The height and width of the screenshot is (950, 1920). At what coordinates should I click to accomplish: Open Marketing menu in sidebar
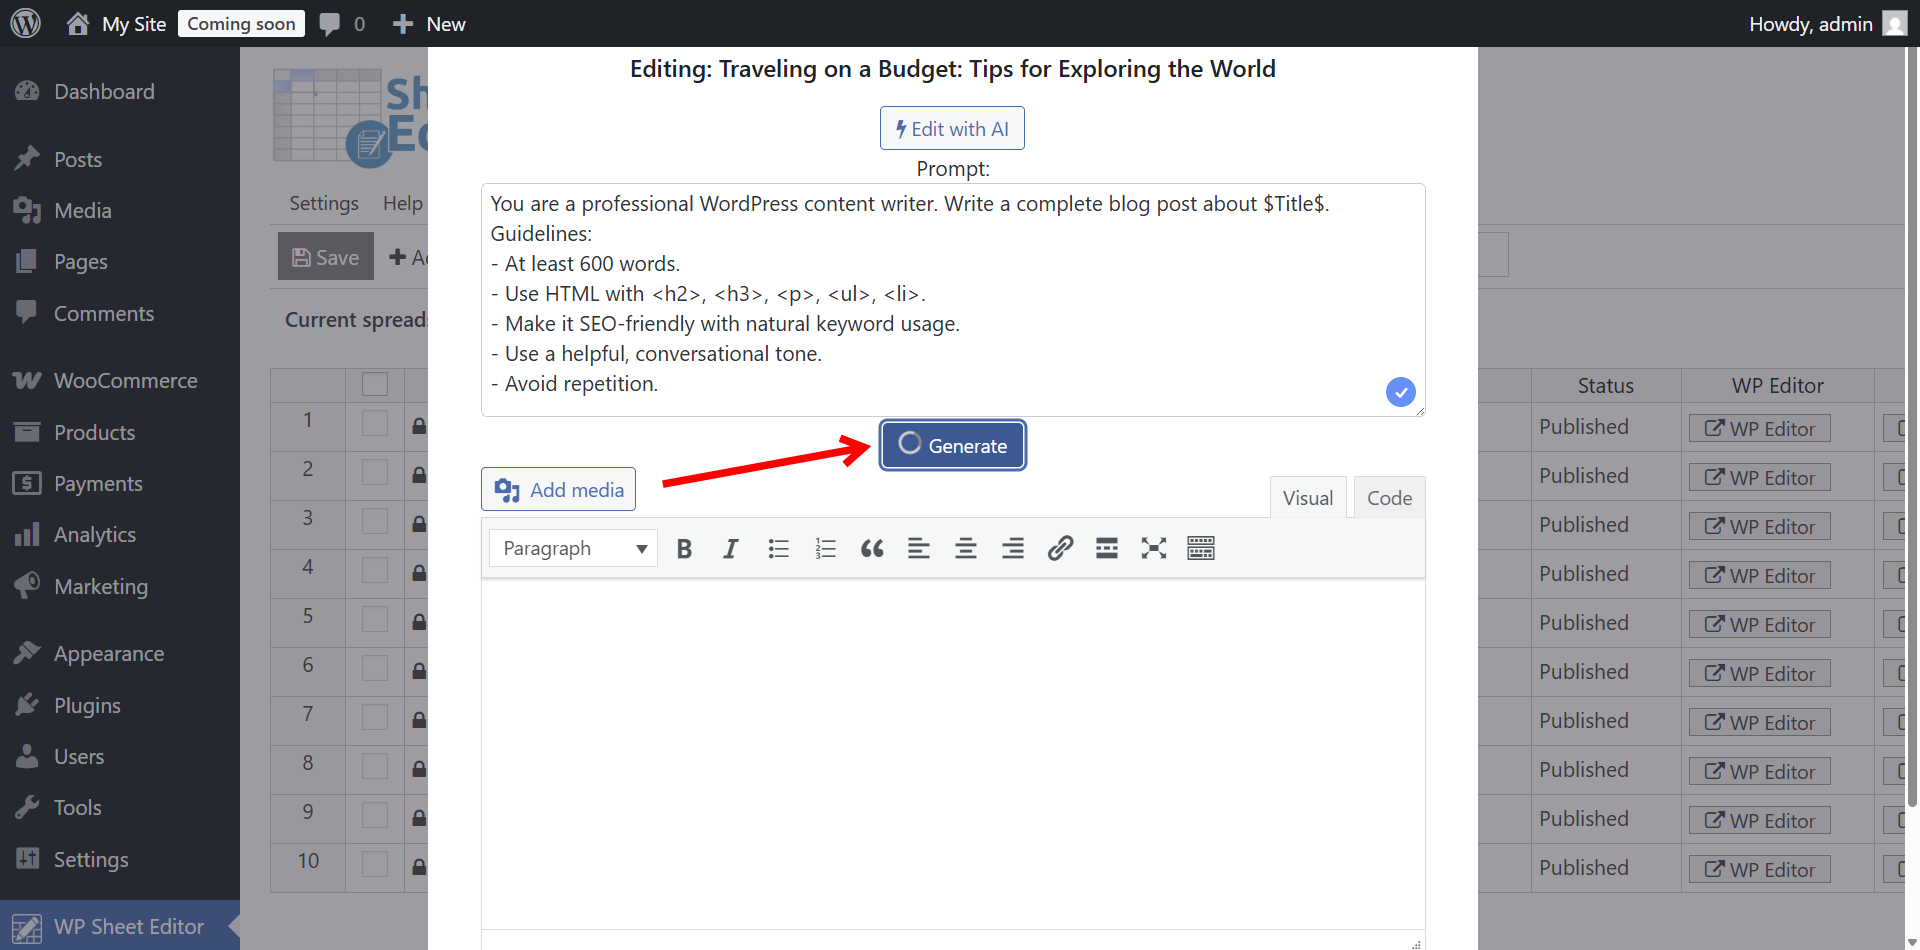[120, 586]
